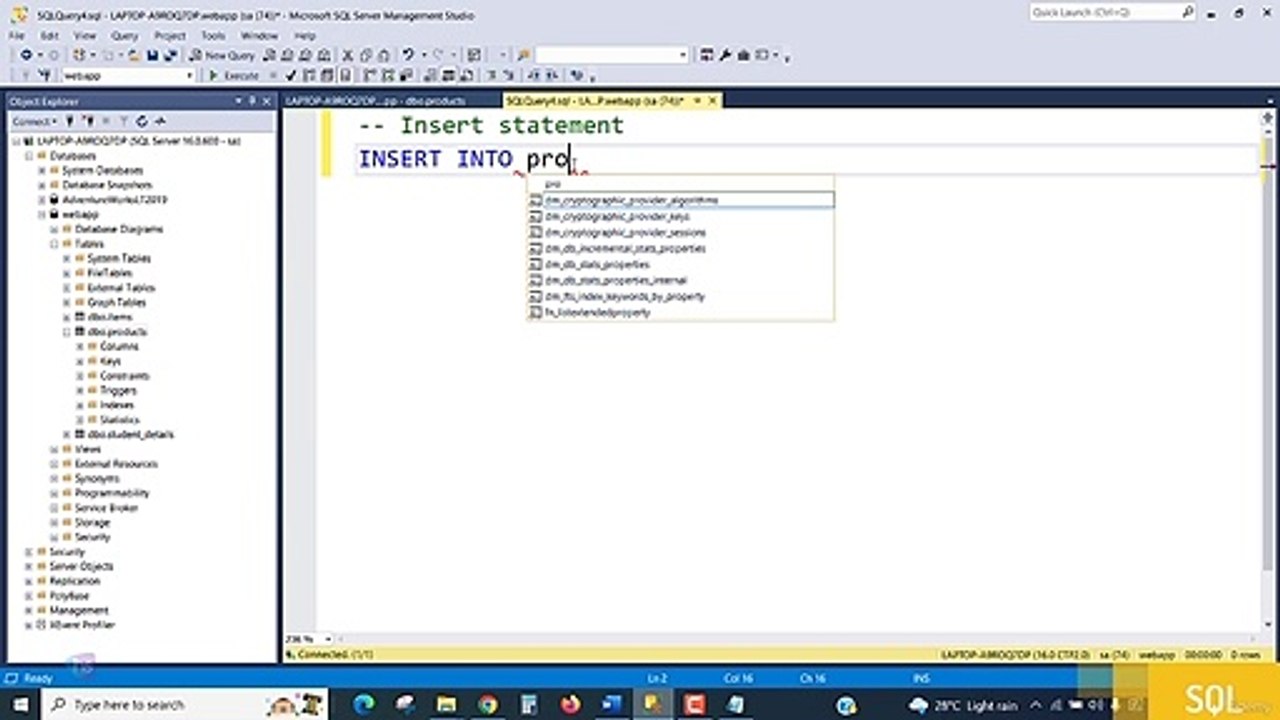
Task: Click the Undo arrow icon
Action: click(x=407, y=55)
